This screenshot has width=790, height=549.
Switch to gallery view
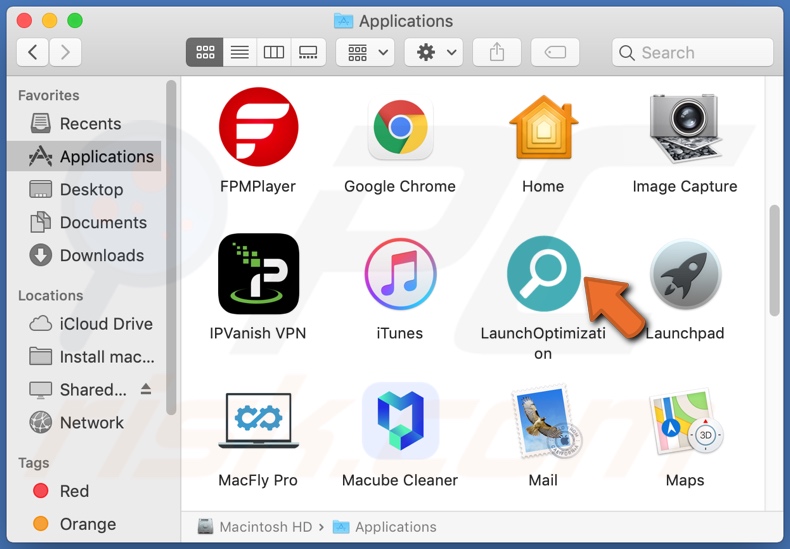(308, 52)
